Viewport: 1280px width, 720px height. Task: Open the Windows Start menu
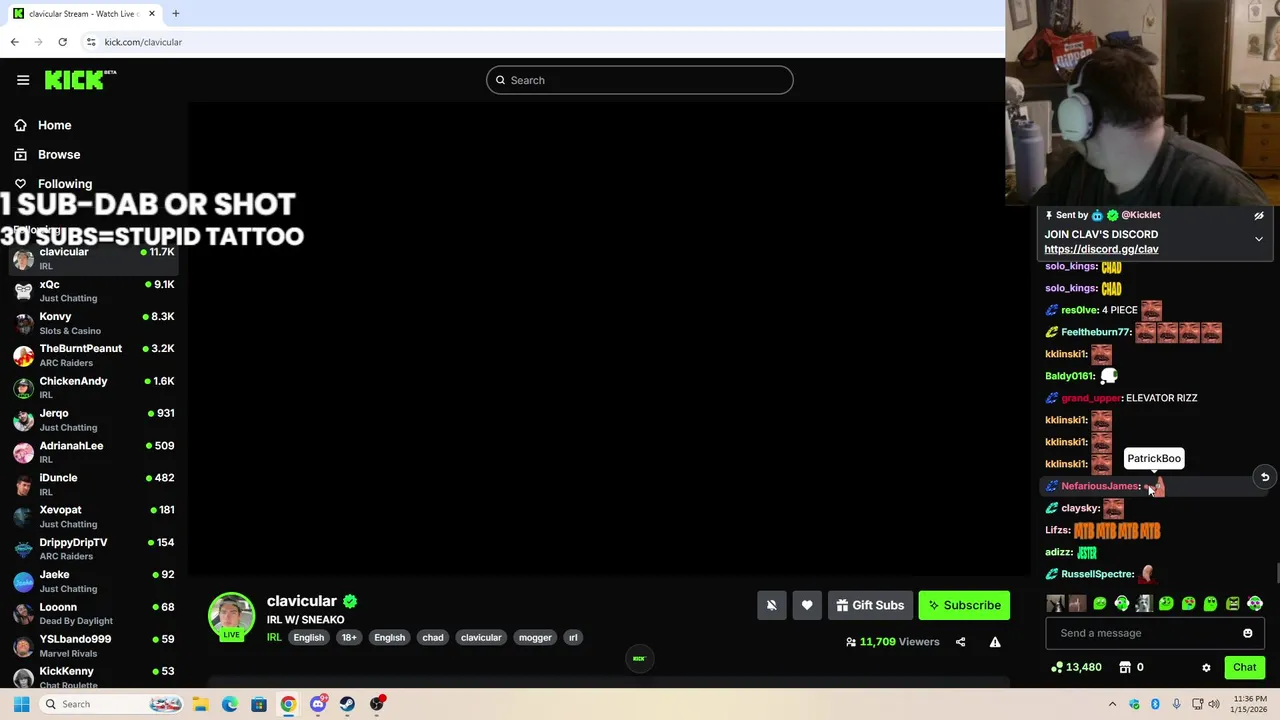21,704
